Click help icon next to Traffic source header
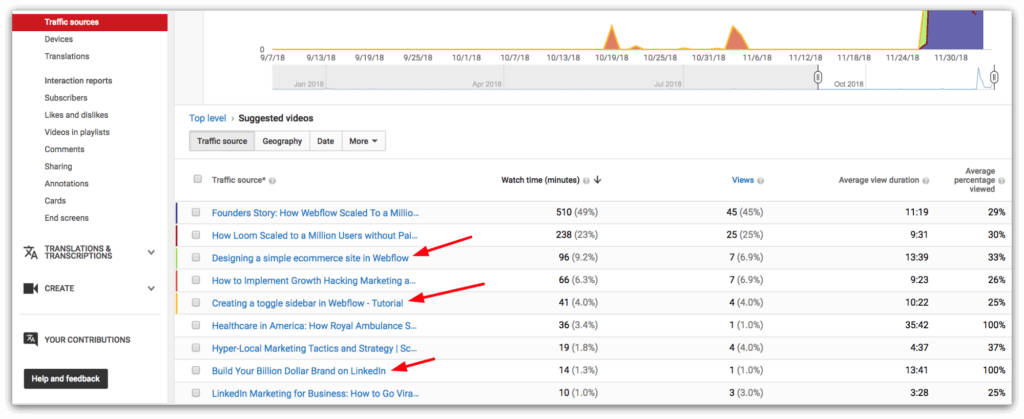This screenshot has width=1024, height=419. click(x=272, y=180)
